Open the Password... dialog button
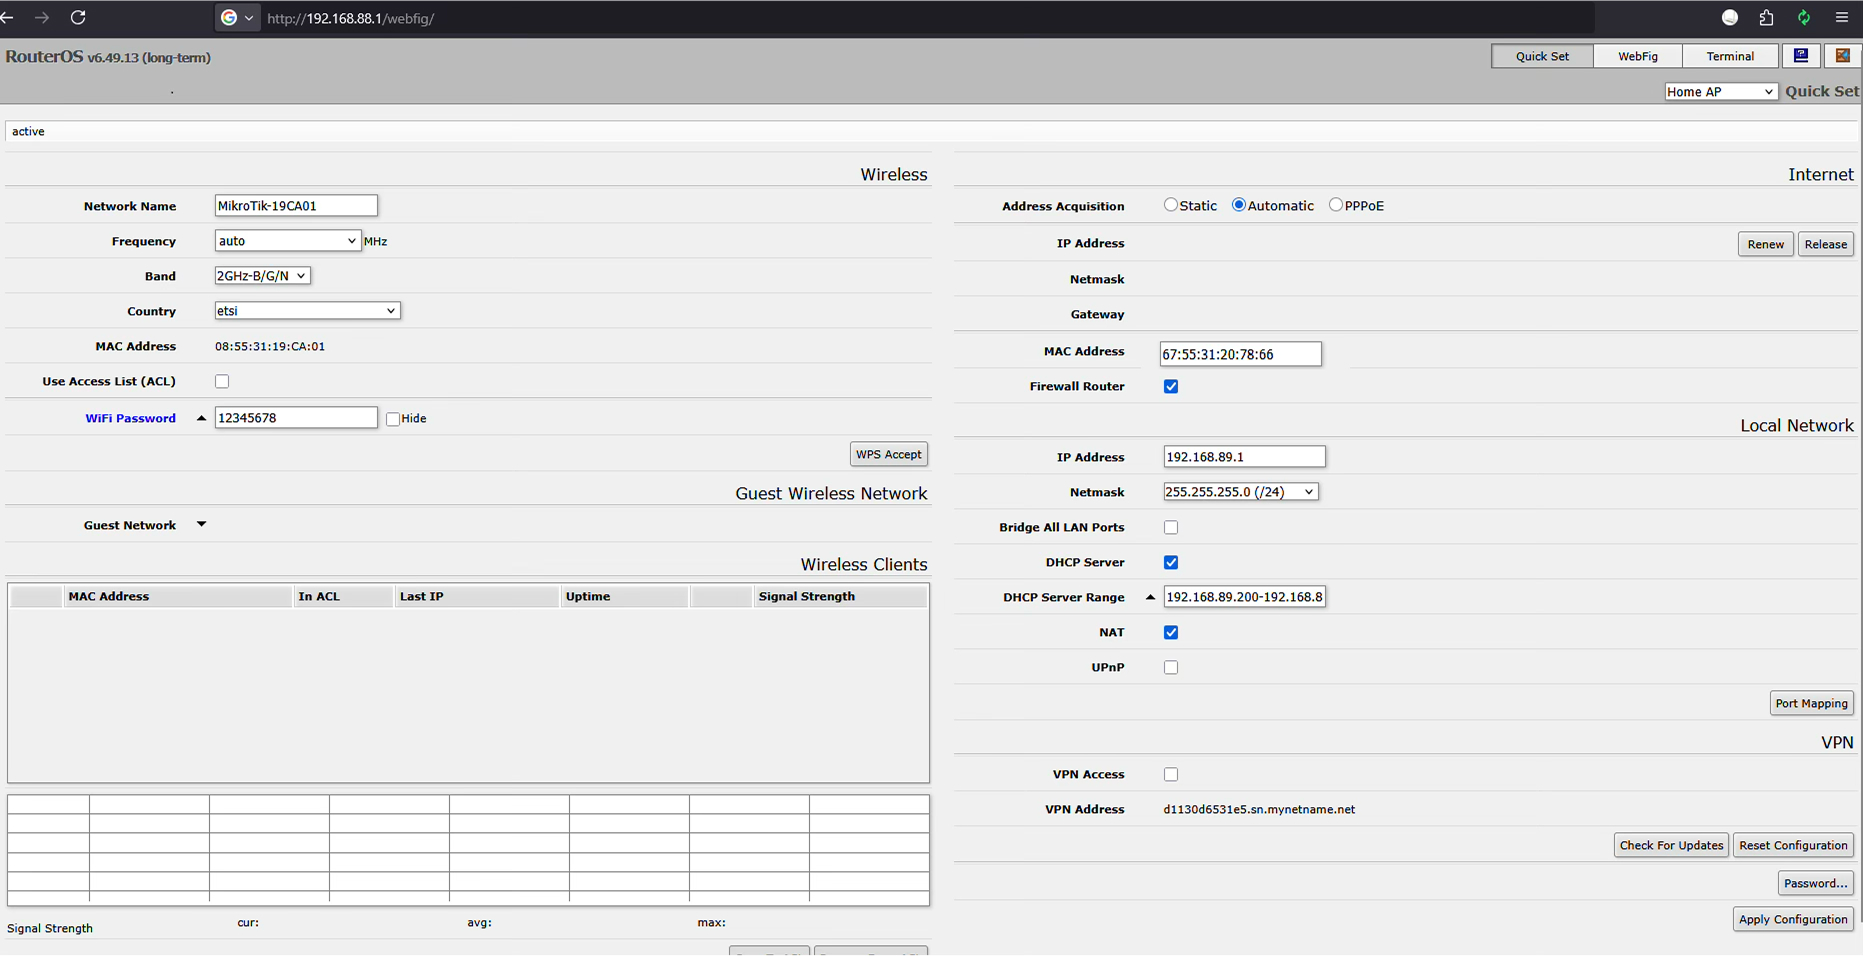1863x956 pixels. (1815, 883)
